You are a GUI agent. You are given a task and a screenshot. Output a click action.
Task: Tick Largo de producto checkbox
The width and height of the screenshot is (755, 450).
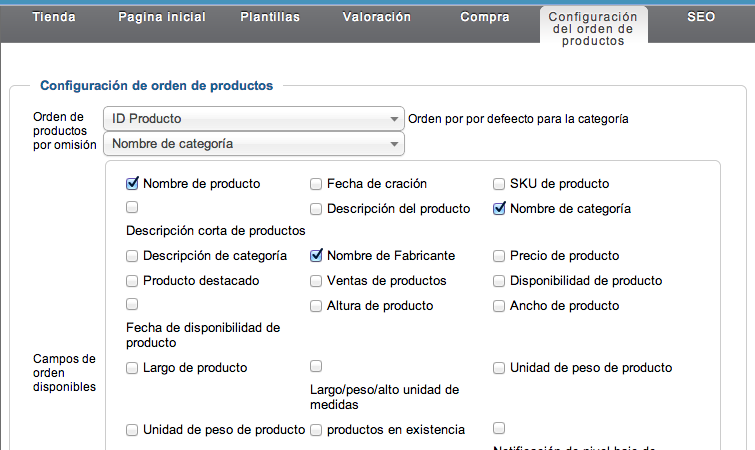click(132, 368)
